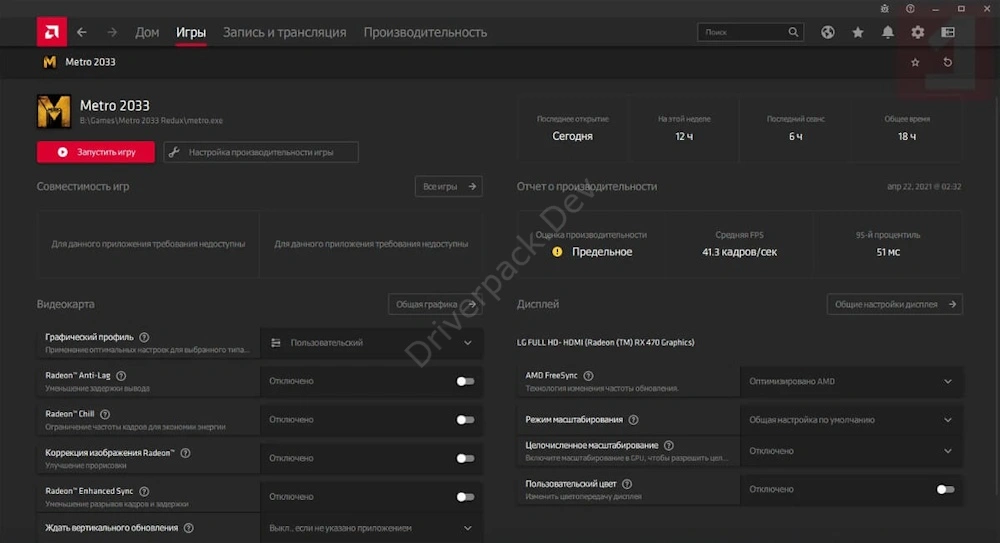Click the AMD logo home icon
Viewport: 1000px width, 543px height.
[x=52, y=32]
